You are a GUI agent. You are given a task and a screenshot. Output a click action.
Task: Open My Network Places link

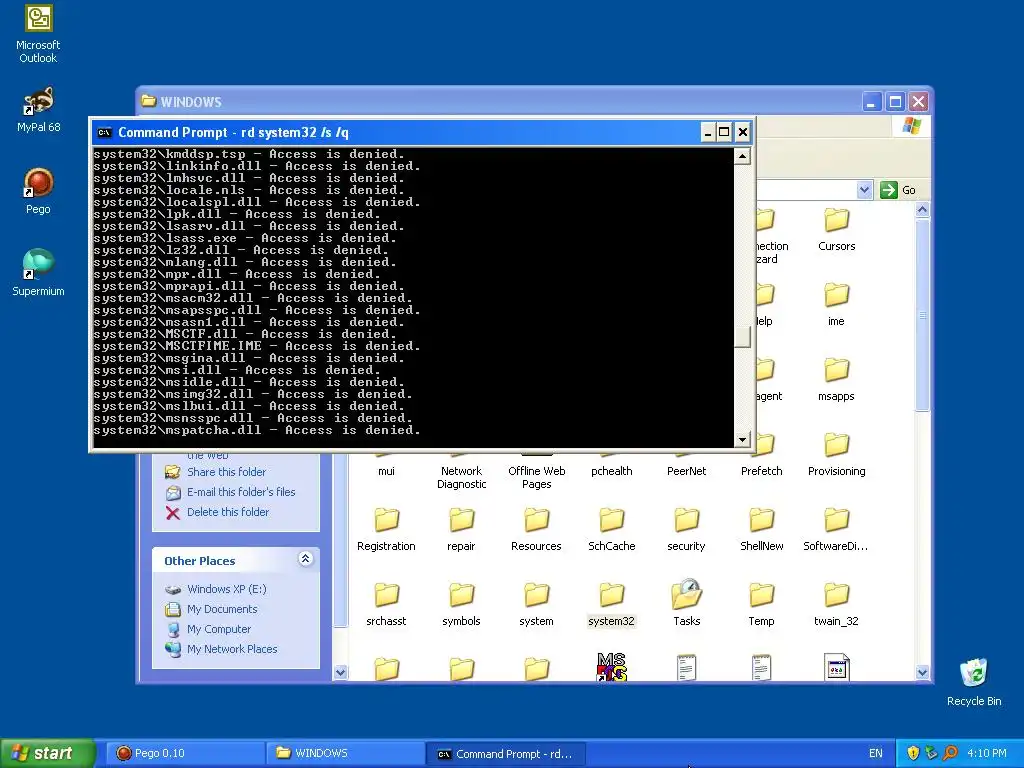coord(232,649)
